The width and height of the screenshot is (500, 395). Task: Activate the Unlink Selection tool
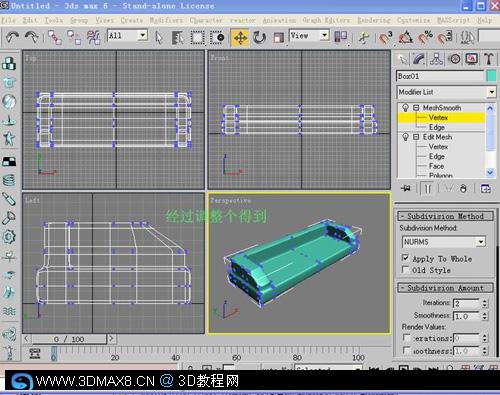pyautogui.click(x=74, y=37)
